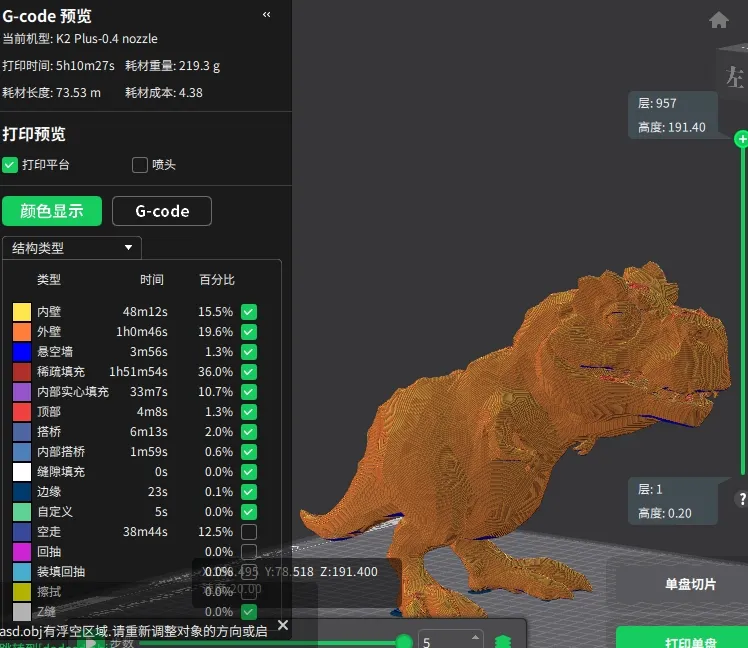Click the up arrow of value 5 spinner
Image resolution: width=748 pixels, height=648 pixels.
pos(475,637)
